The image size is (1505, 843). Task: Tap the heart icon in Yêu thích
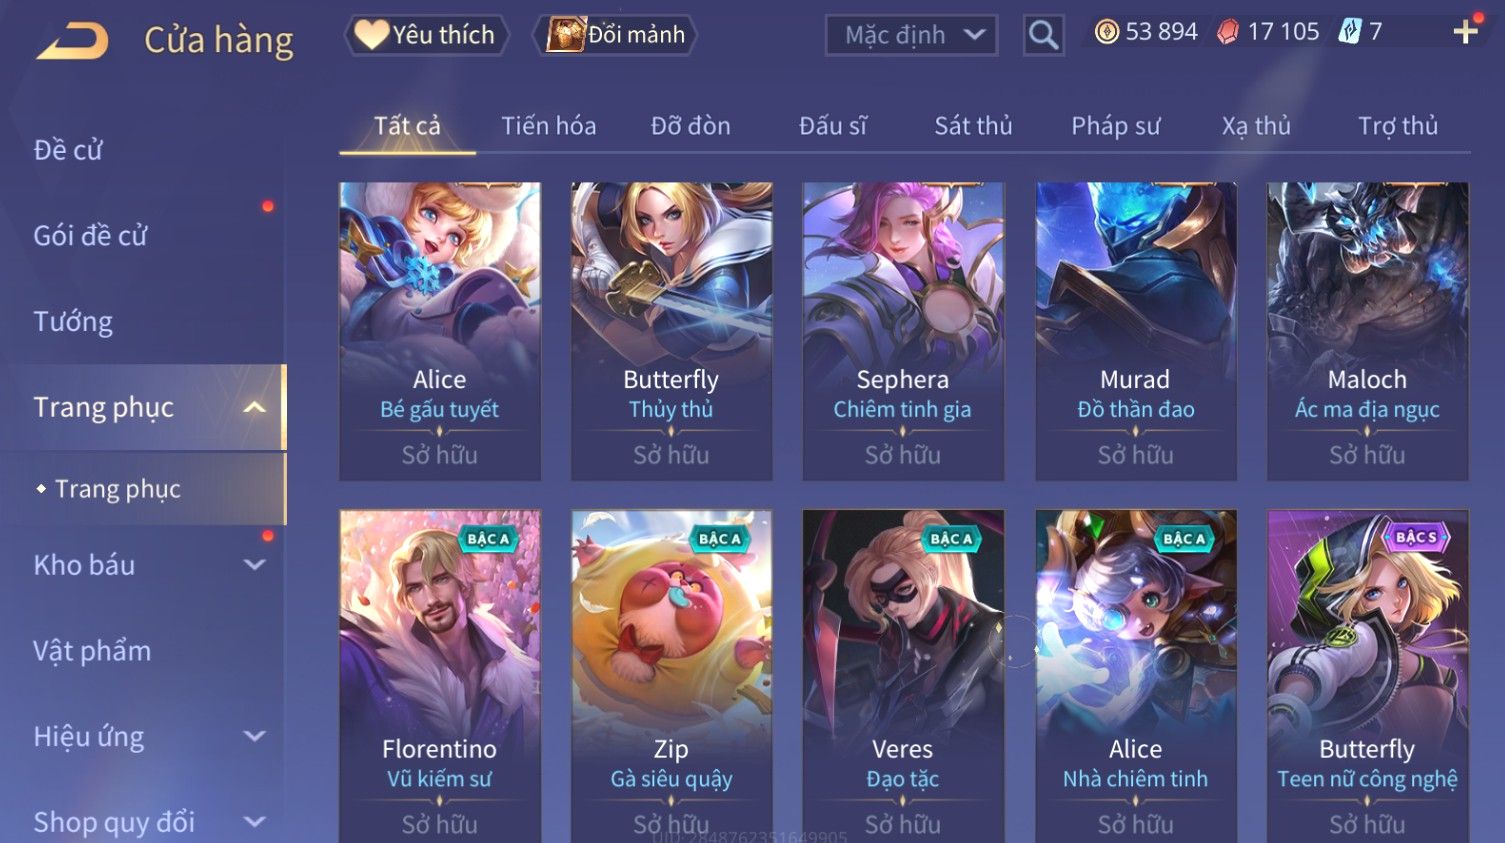[371, 35]
